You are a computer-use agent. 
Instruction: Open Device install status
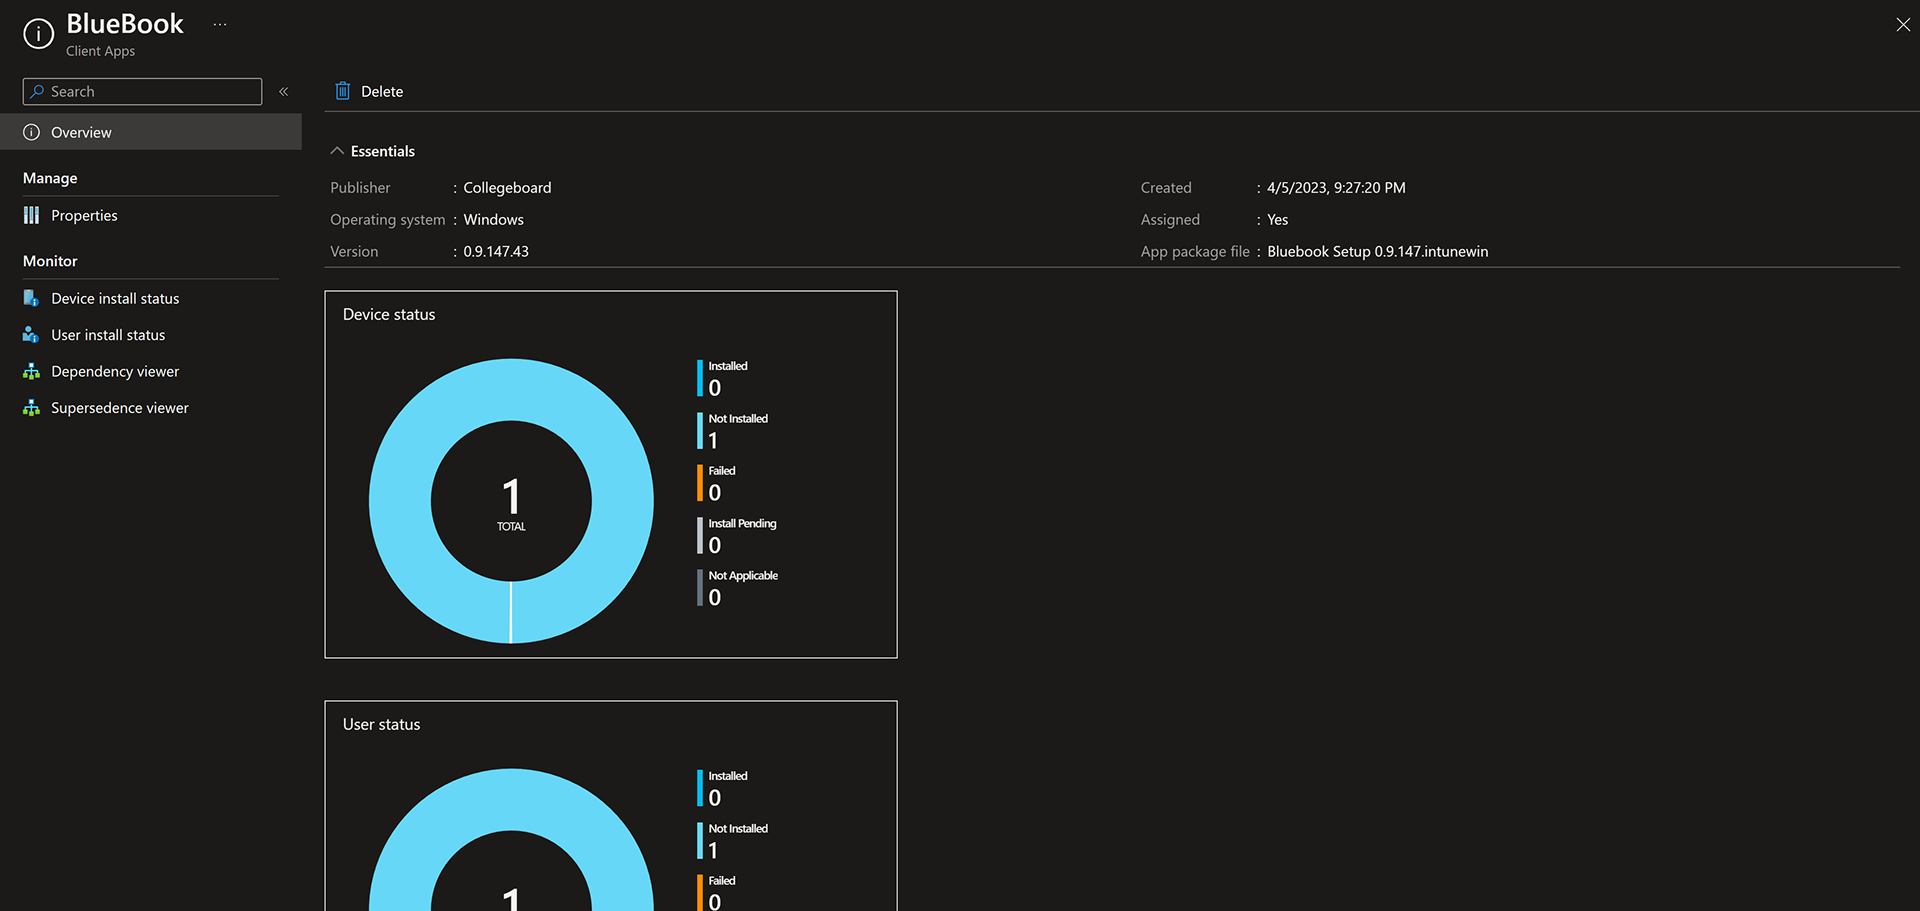[115, 298]
